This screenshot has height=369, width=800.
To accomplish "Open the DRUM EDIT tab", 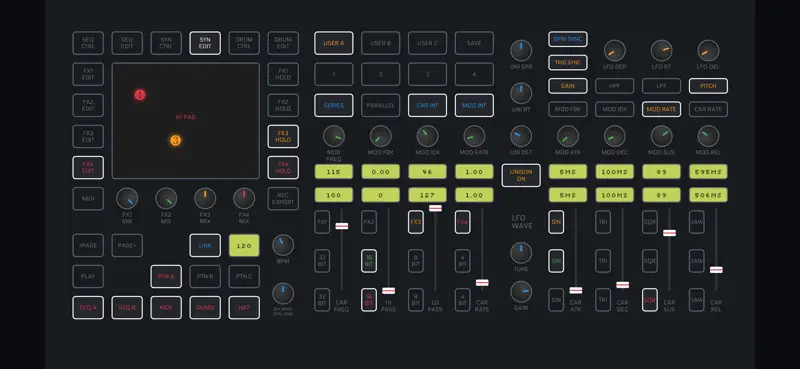I will pos(283,43).
